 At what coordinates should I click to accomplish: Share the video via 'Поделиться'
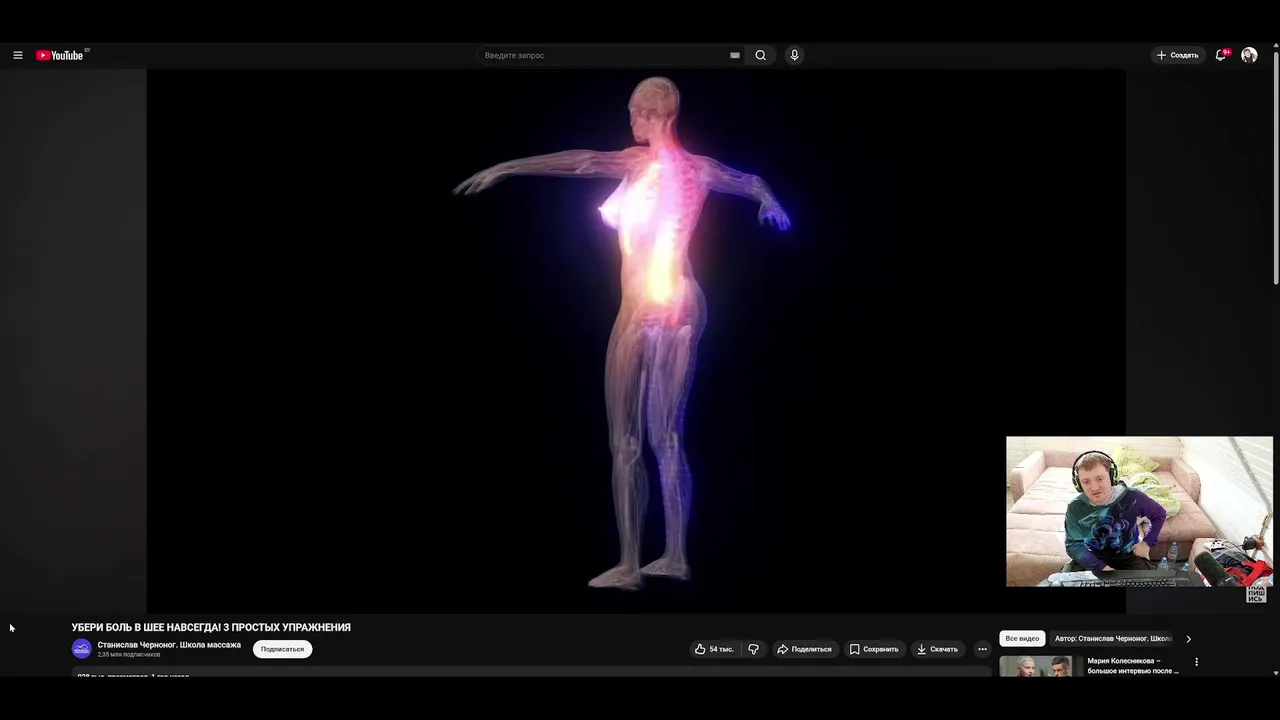[804, 649]
